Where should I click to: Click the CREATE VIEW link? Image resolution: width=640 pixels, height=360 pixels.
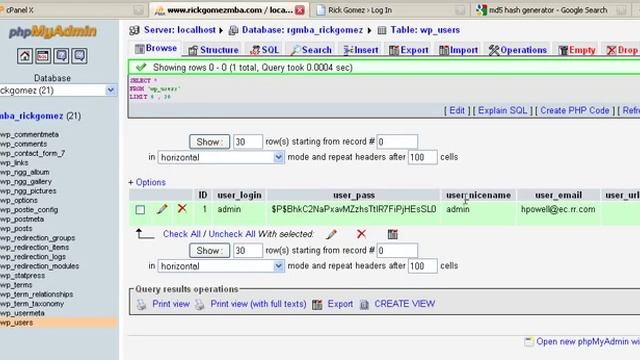pos(404,304)
